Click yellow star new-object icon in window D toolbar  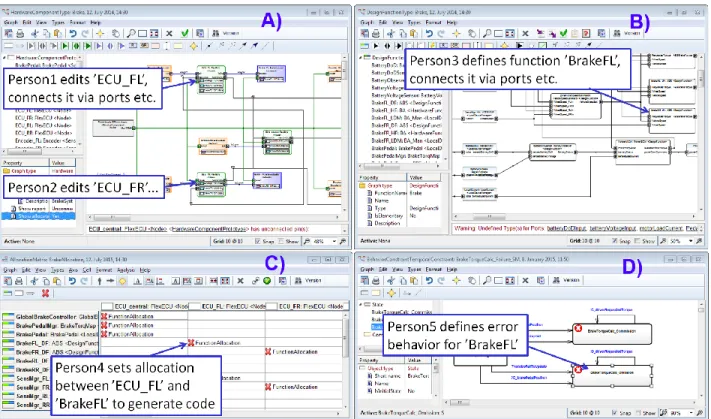pos(456,281)
